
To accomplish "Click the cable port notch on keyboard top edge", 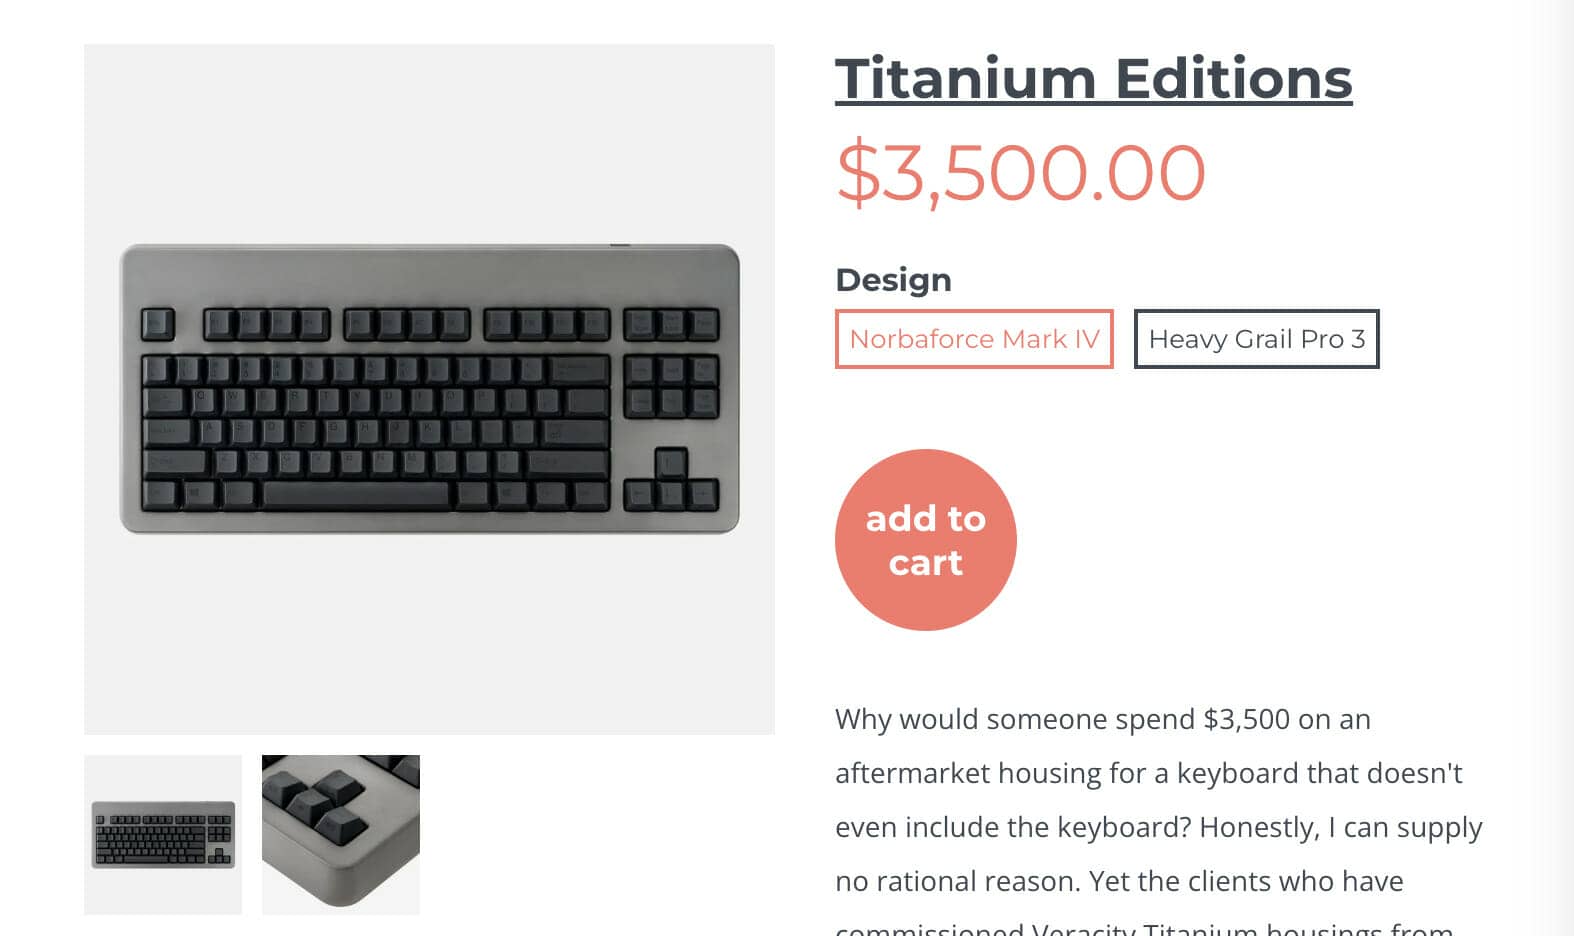I will (620, 244).
